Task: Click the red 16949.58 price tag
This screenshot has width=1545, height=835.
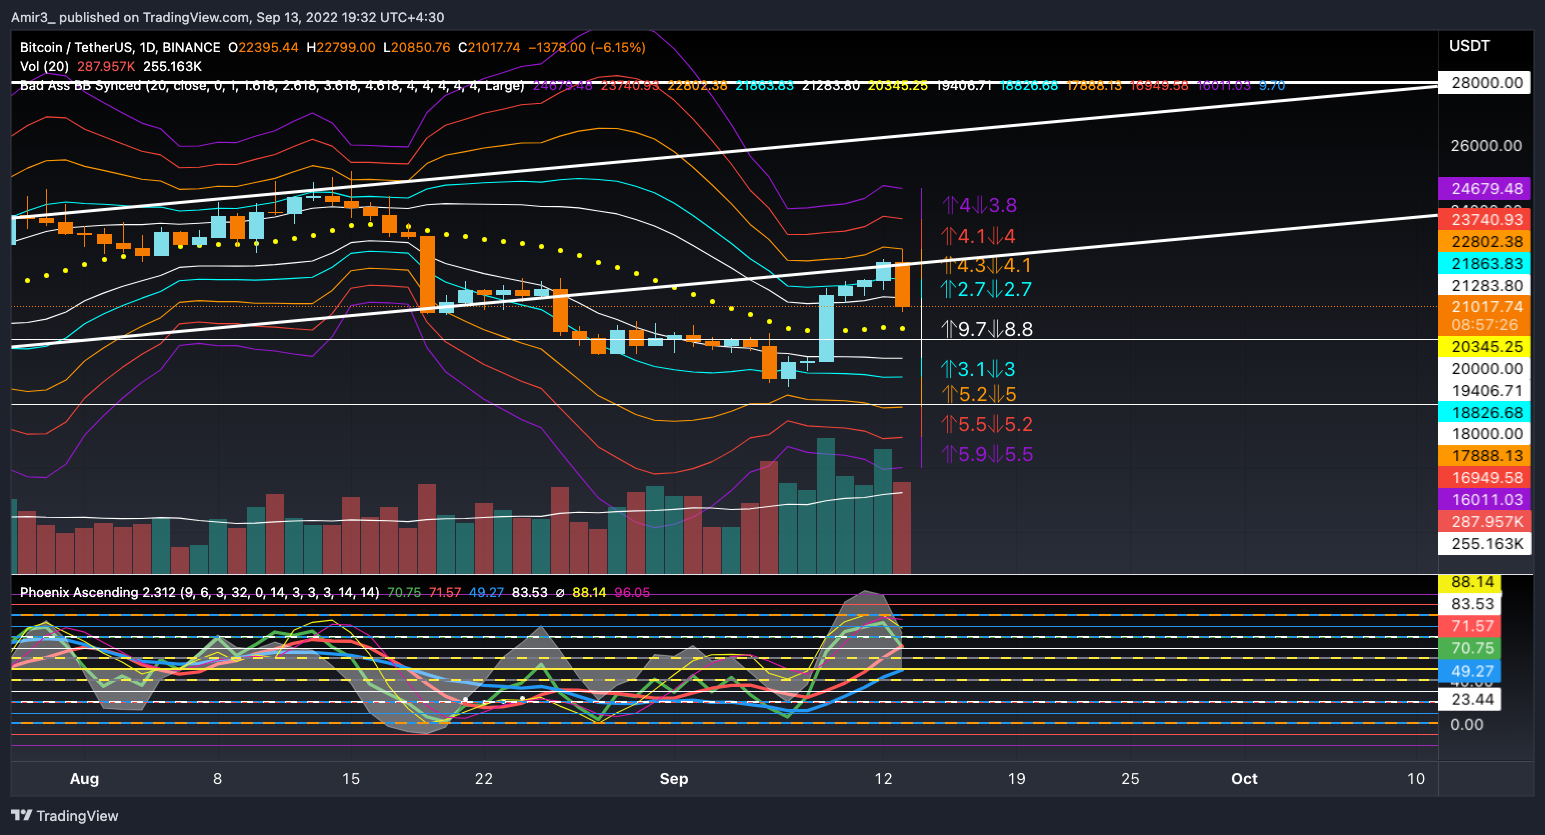Action: [1486, 478]
